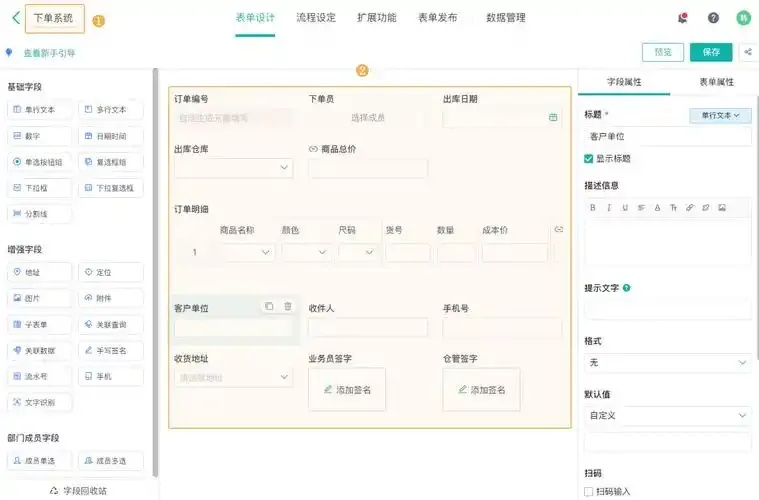Insert image in description editor
Viewport: 759px width, 500px height.
click(722, 208)
